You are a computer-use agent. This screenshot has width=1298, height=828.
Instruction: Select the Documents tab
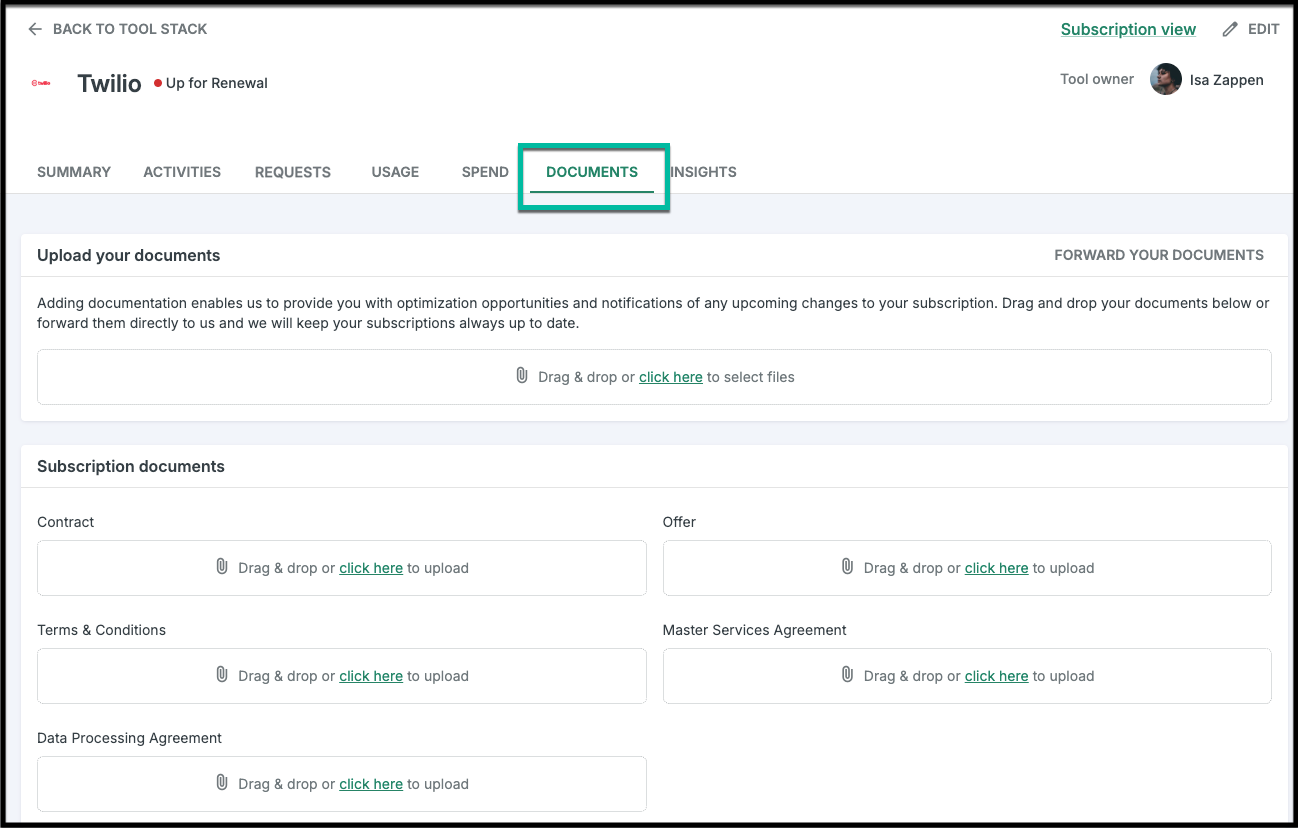coord(592,172)
